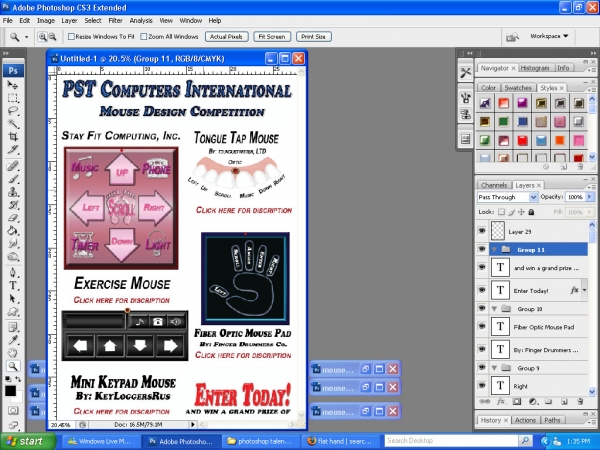Select the Slice tool
The height and width of the screenshot is (450, 600).
pos(13,150)
